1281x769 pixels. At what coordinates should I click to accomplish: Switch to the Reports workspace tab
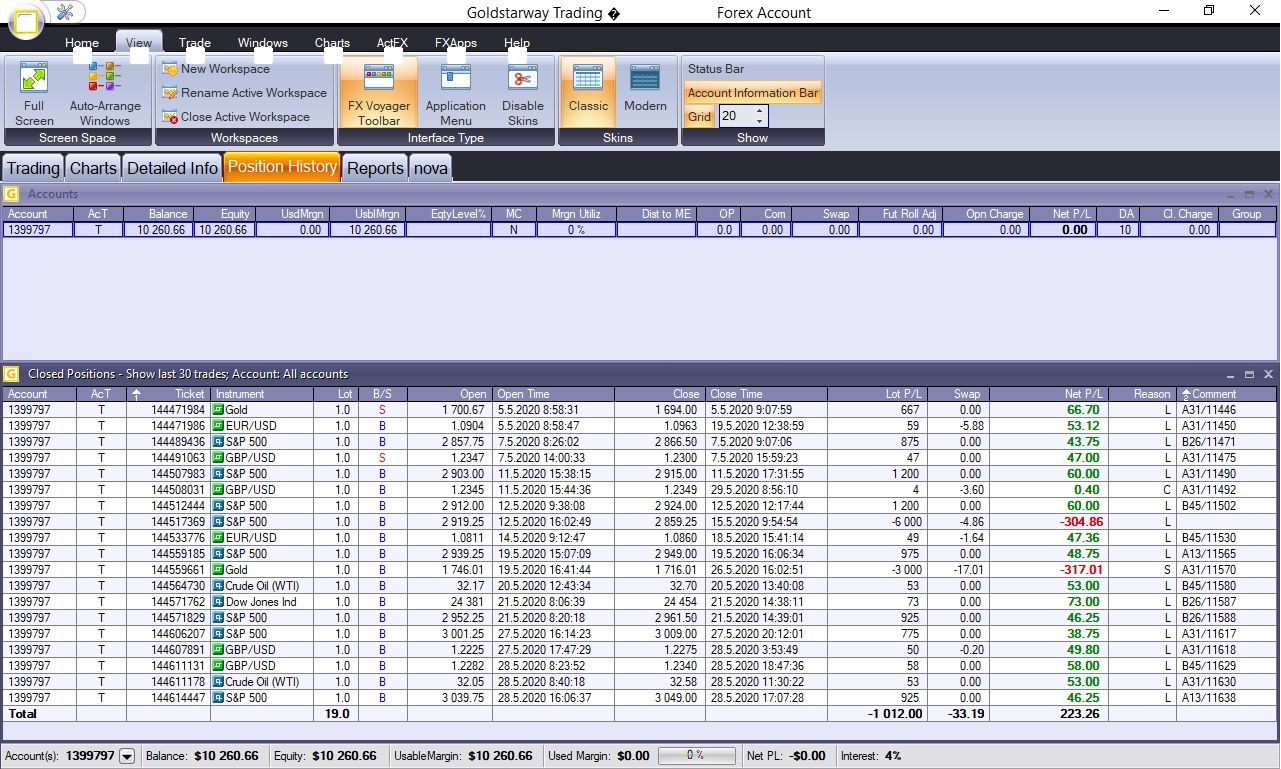coord(375,168)
